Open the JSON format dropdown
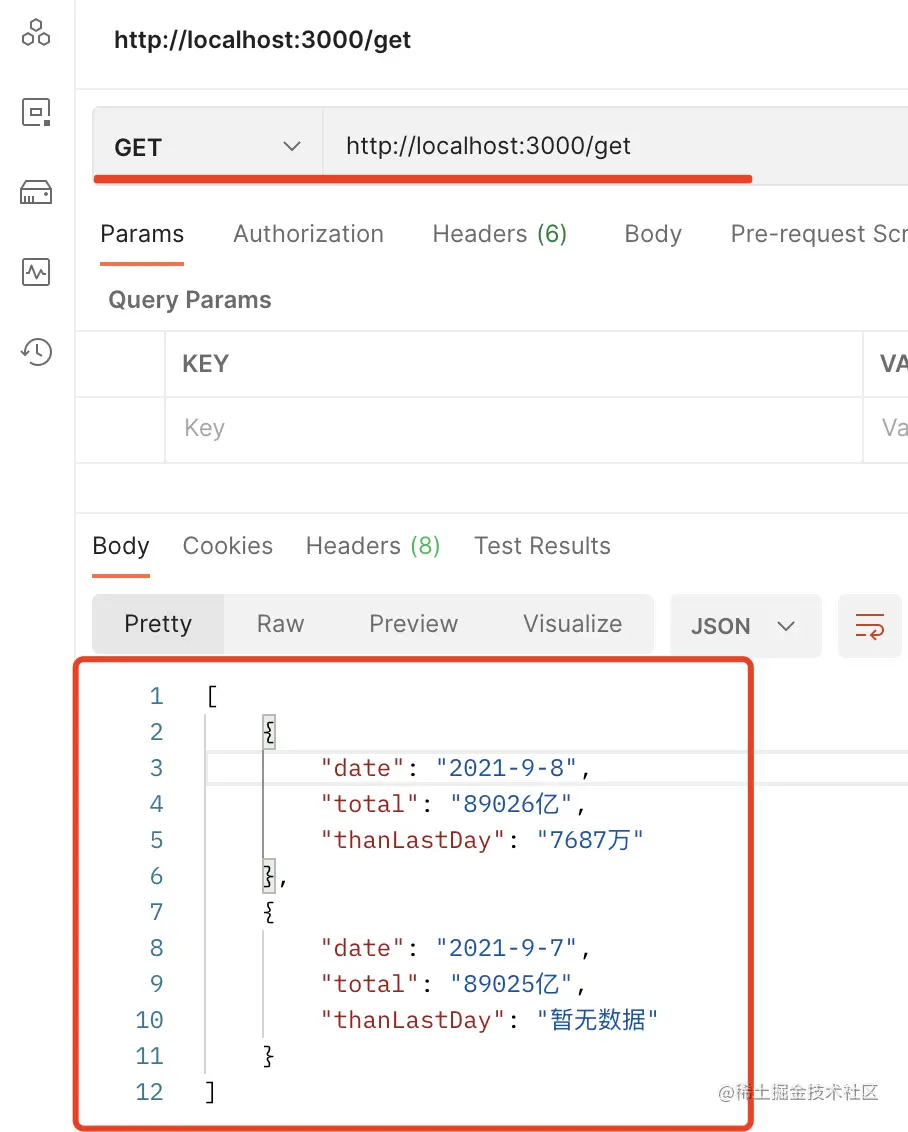 pyautogui.click(x=746, y=626)
